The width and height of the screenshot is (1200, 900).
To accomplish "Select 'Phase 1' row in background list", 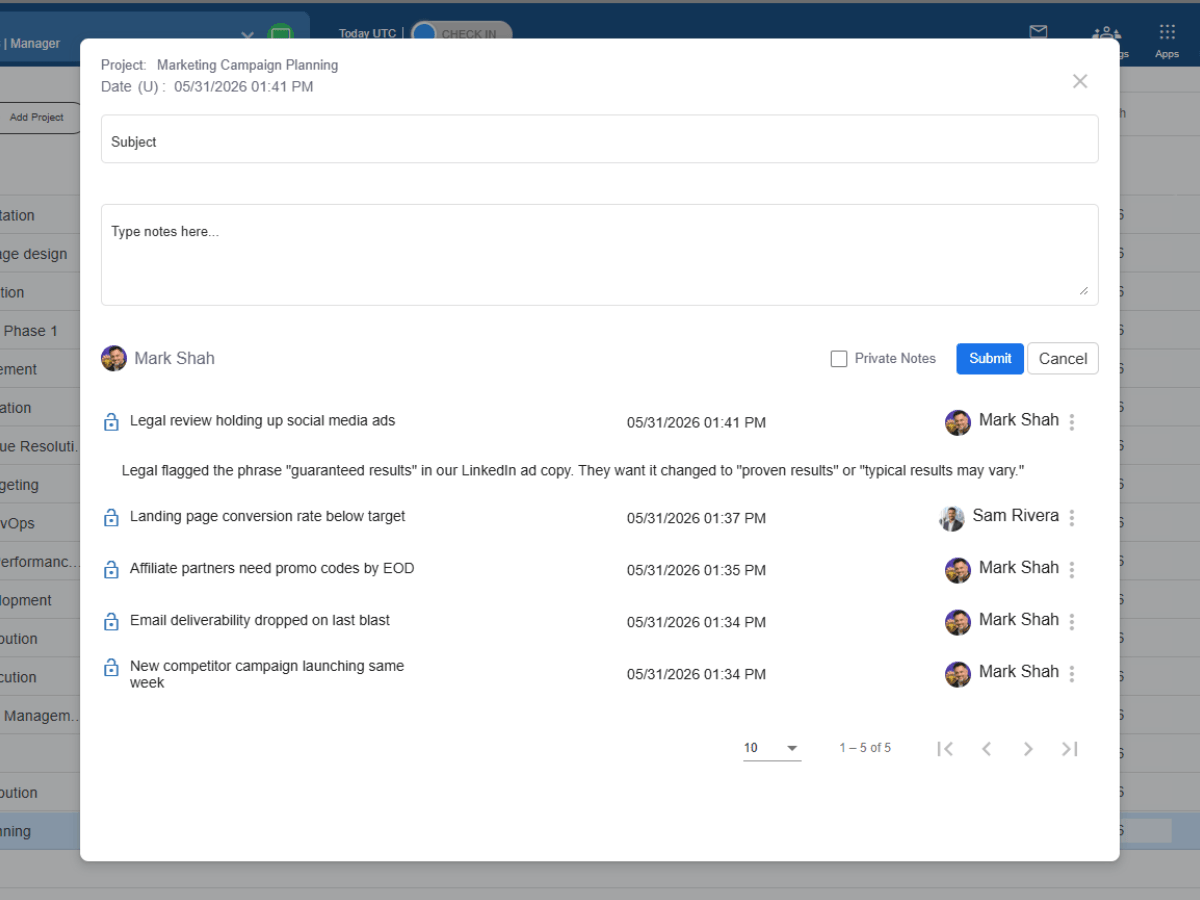I will point(31,331).
